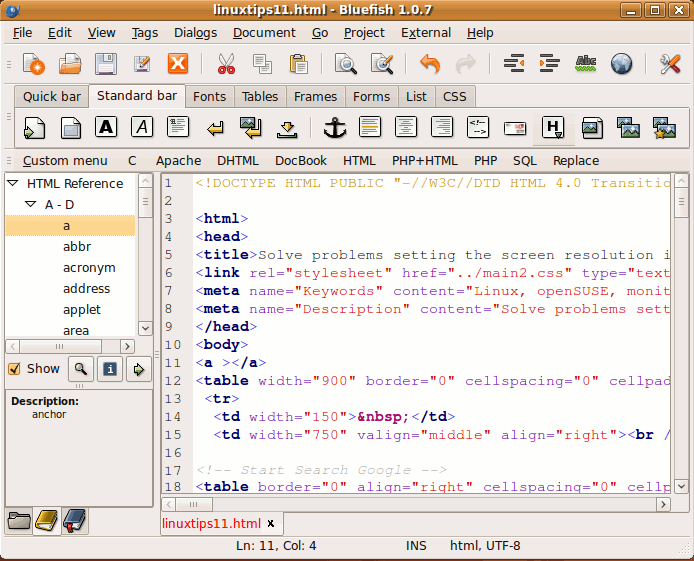
Task: Click the Undo arrow icon
Action: pos(430,65)
